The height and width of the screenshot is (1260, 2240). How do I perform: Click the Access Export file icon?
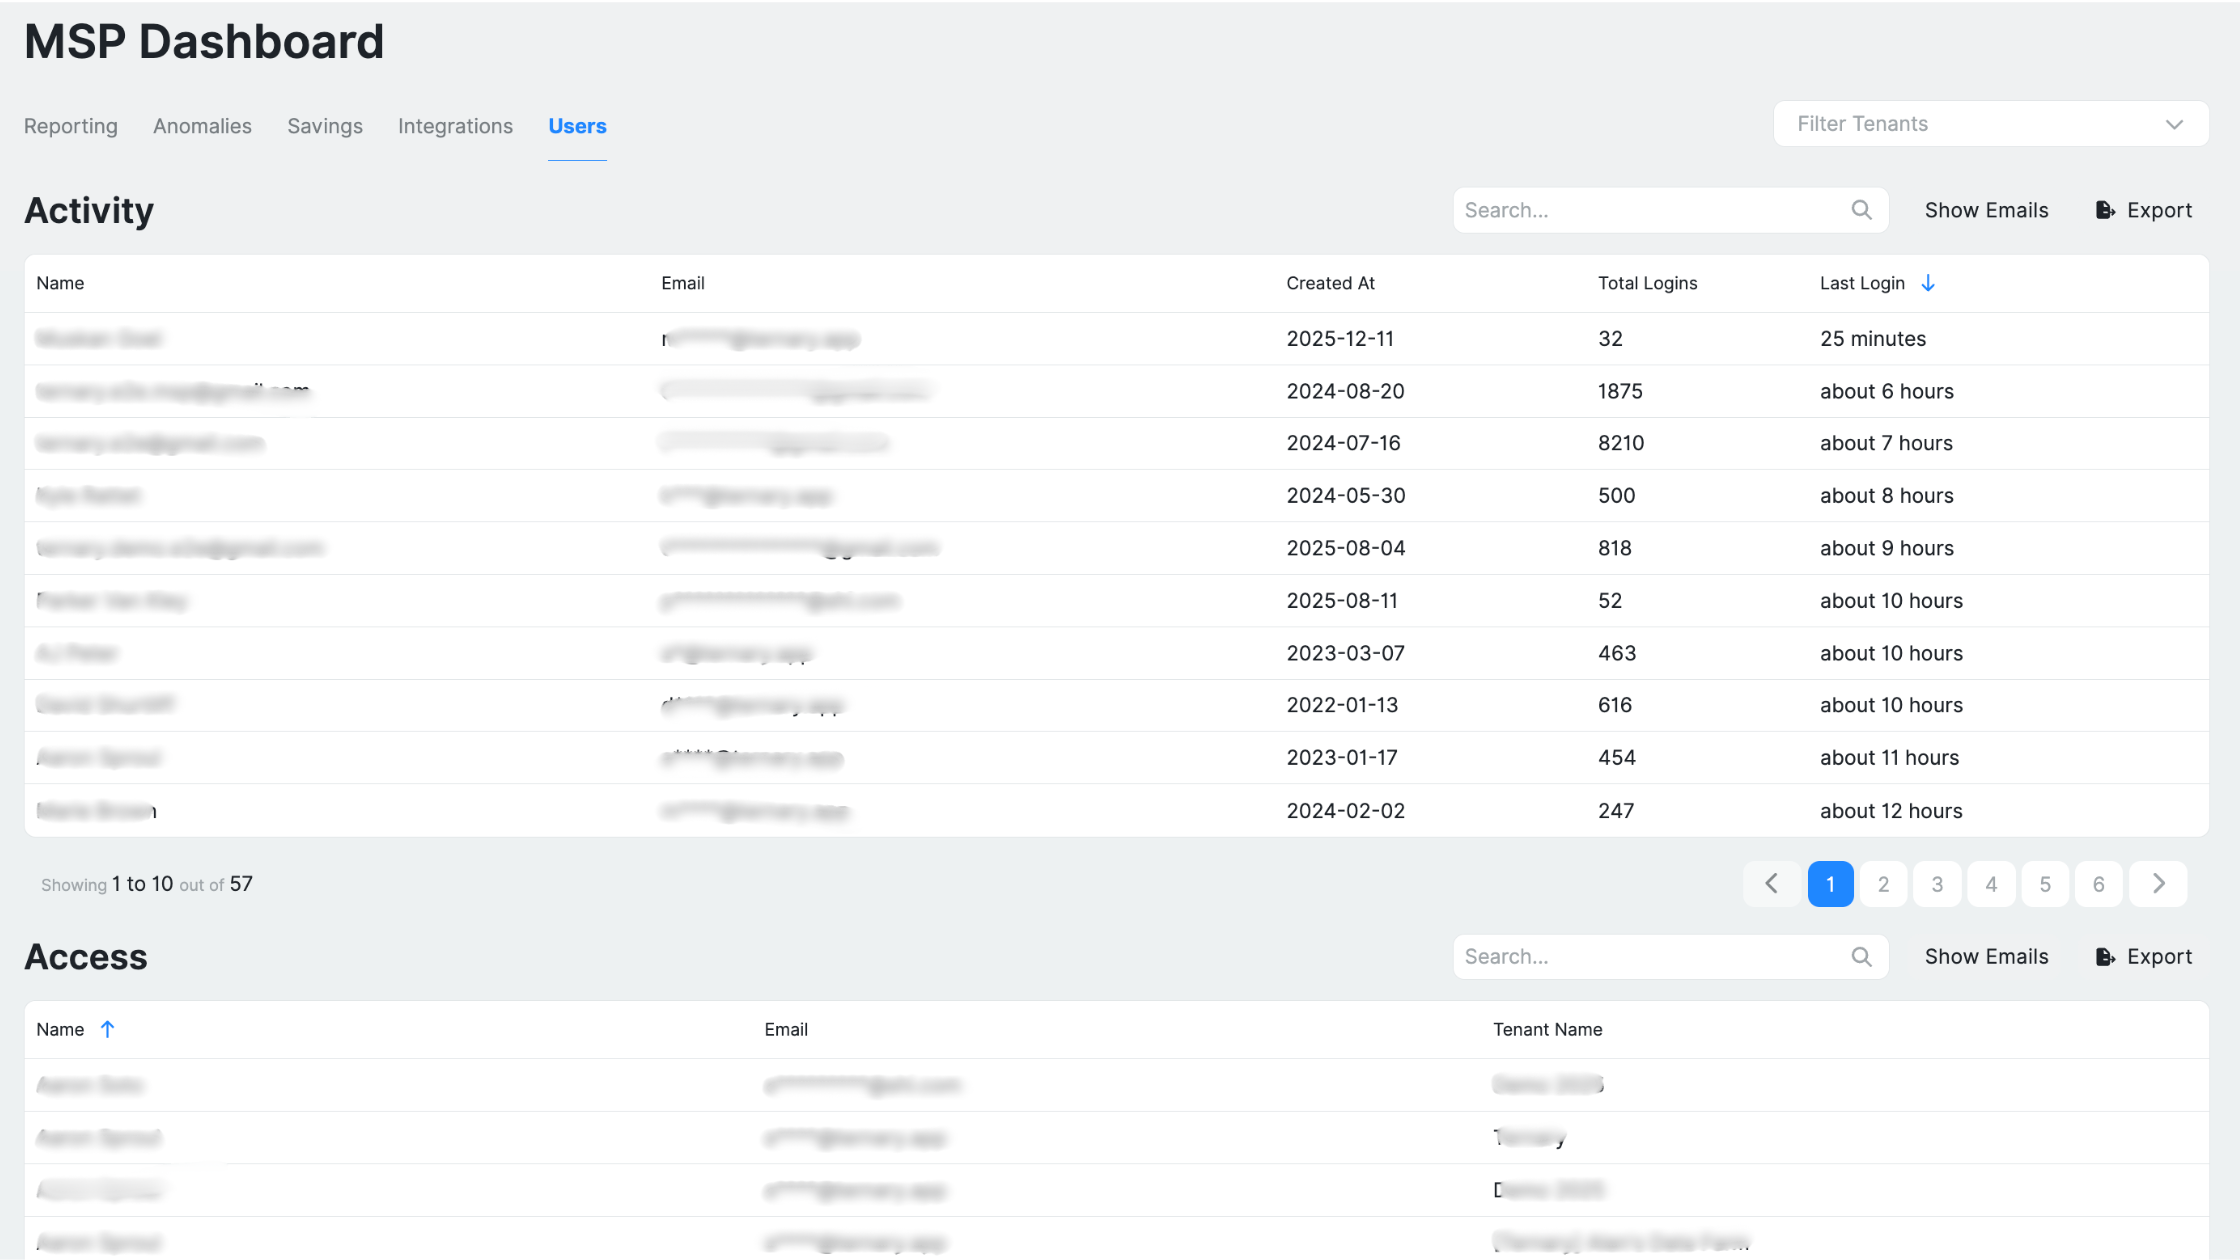click(x=2105, y=957)
